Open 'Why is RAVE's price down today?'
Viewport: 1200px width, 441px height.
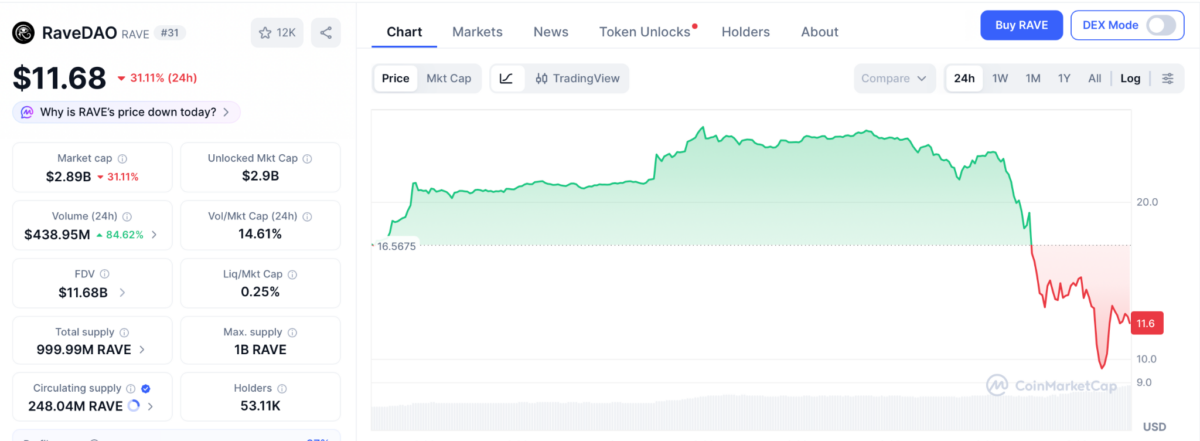click(127, 112)
